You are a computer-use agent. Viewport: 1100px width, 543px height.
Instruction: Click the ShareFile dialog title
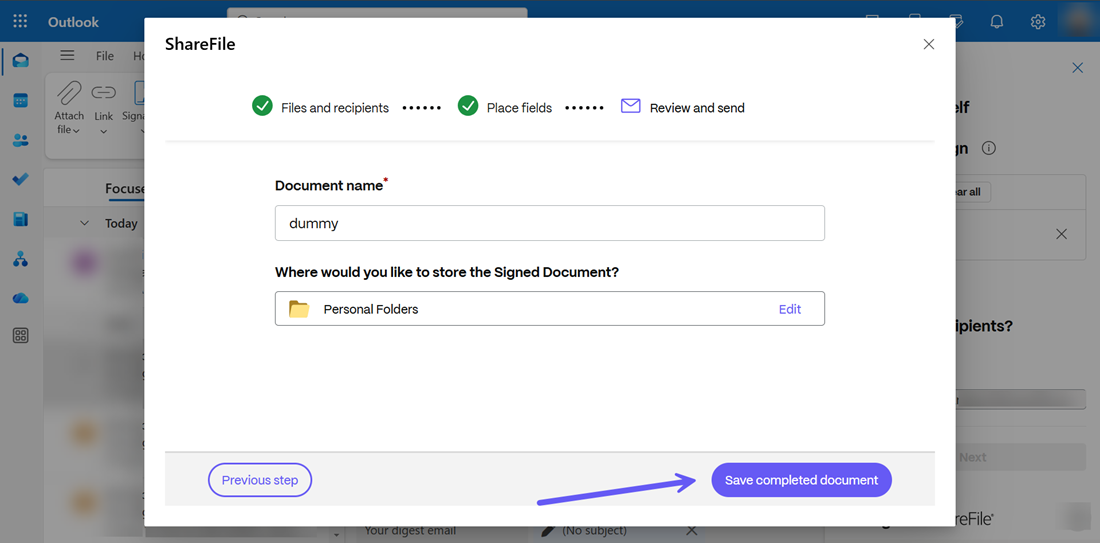[200, 44]
